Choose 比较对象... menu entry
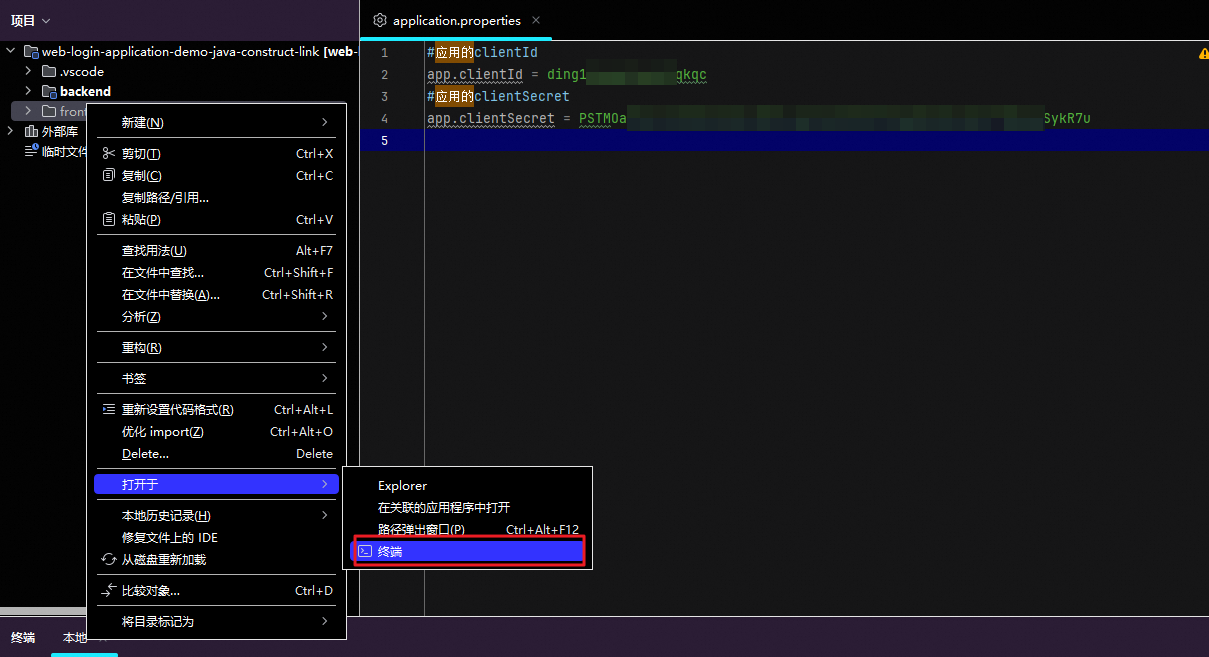The width and height of the screenshot is (1209, 657). coord(217,590)
